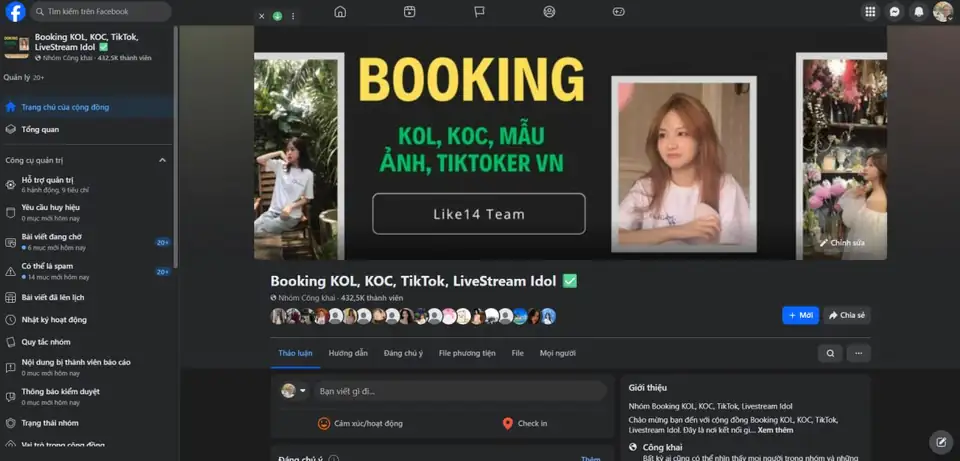
Task: Click the Thêm link in Đáng chú ý section
Action: pos(590,458)
